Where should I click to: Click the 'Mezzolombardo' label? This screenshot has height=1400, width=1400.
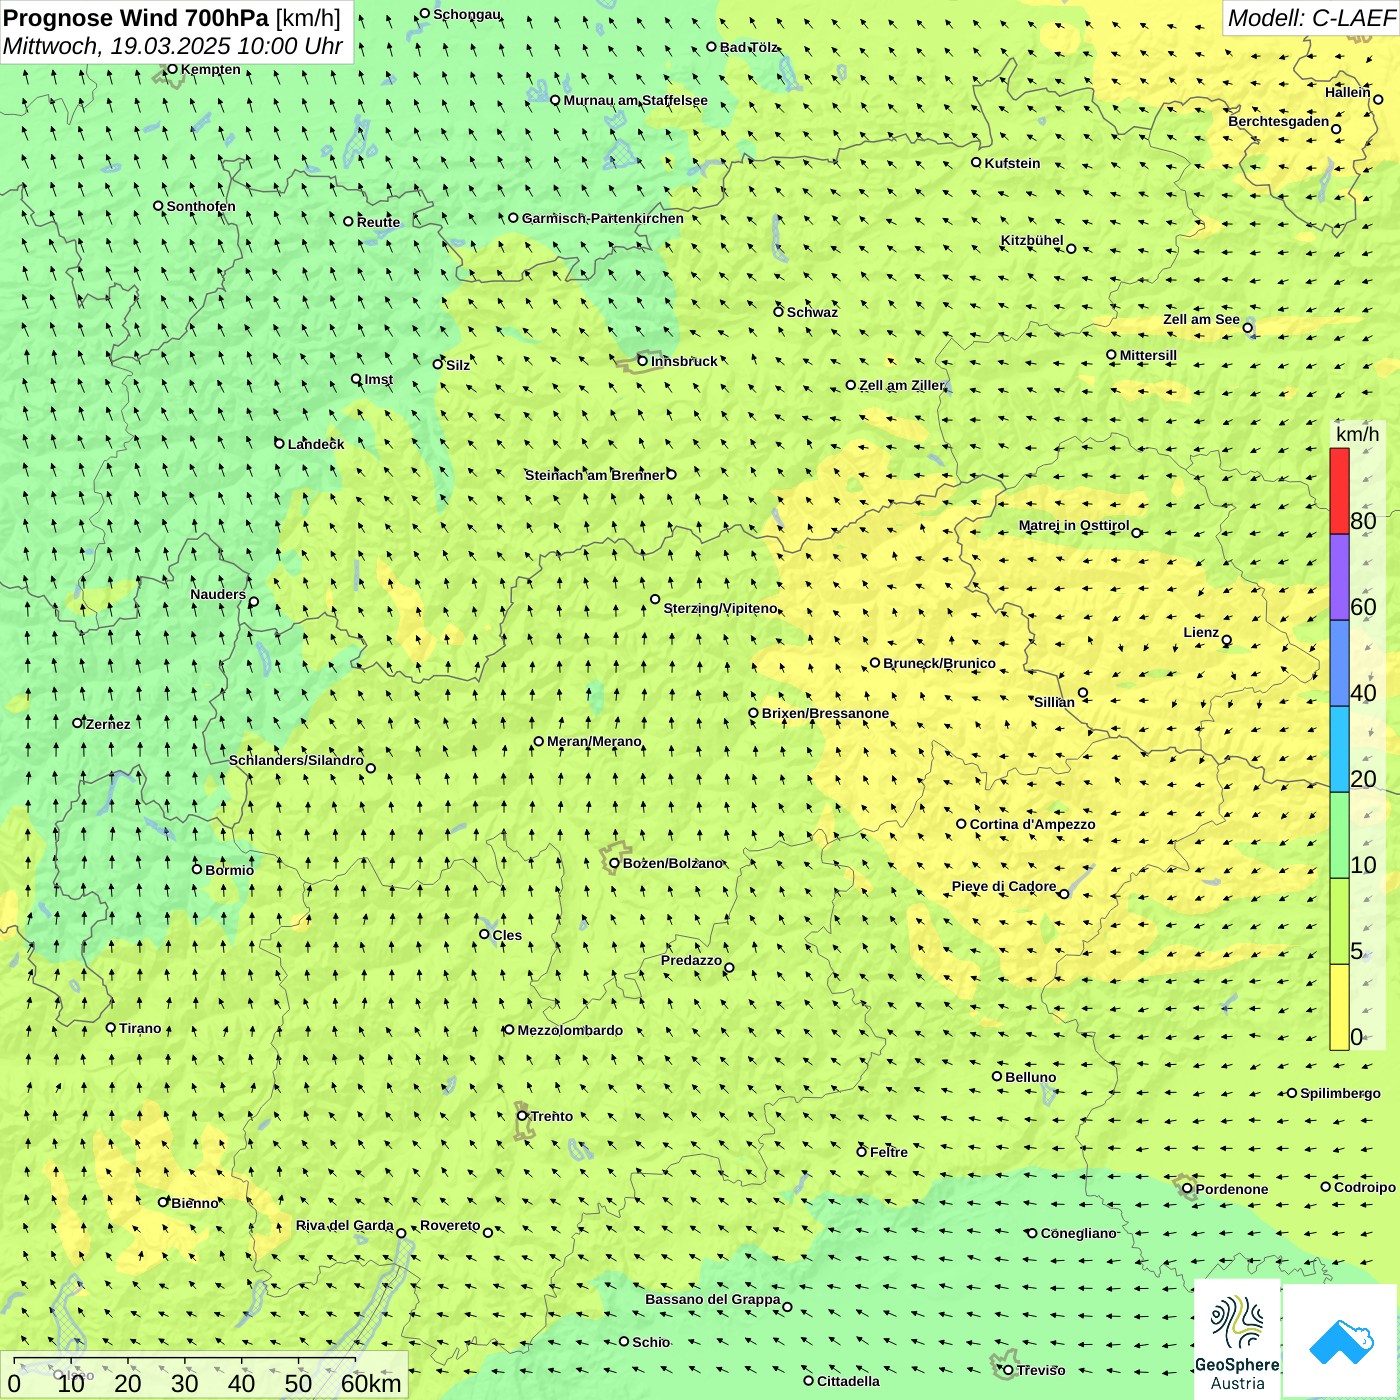coord(570,1030)
